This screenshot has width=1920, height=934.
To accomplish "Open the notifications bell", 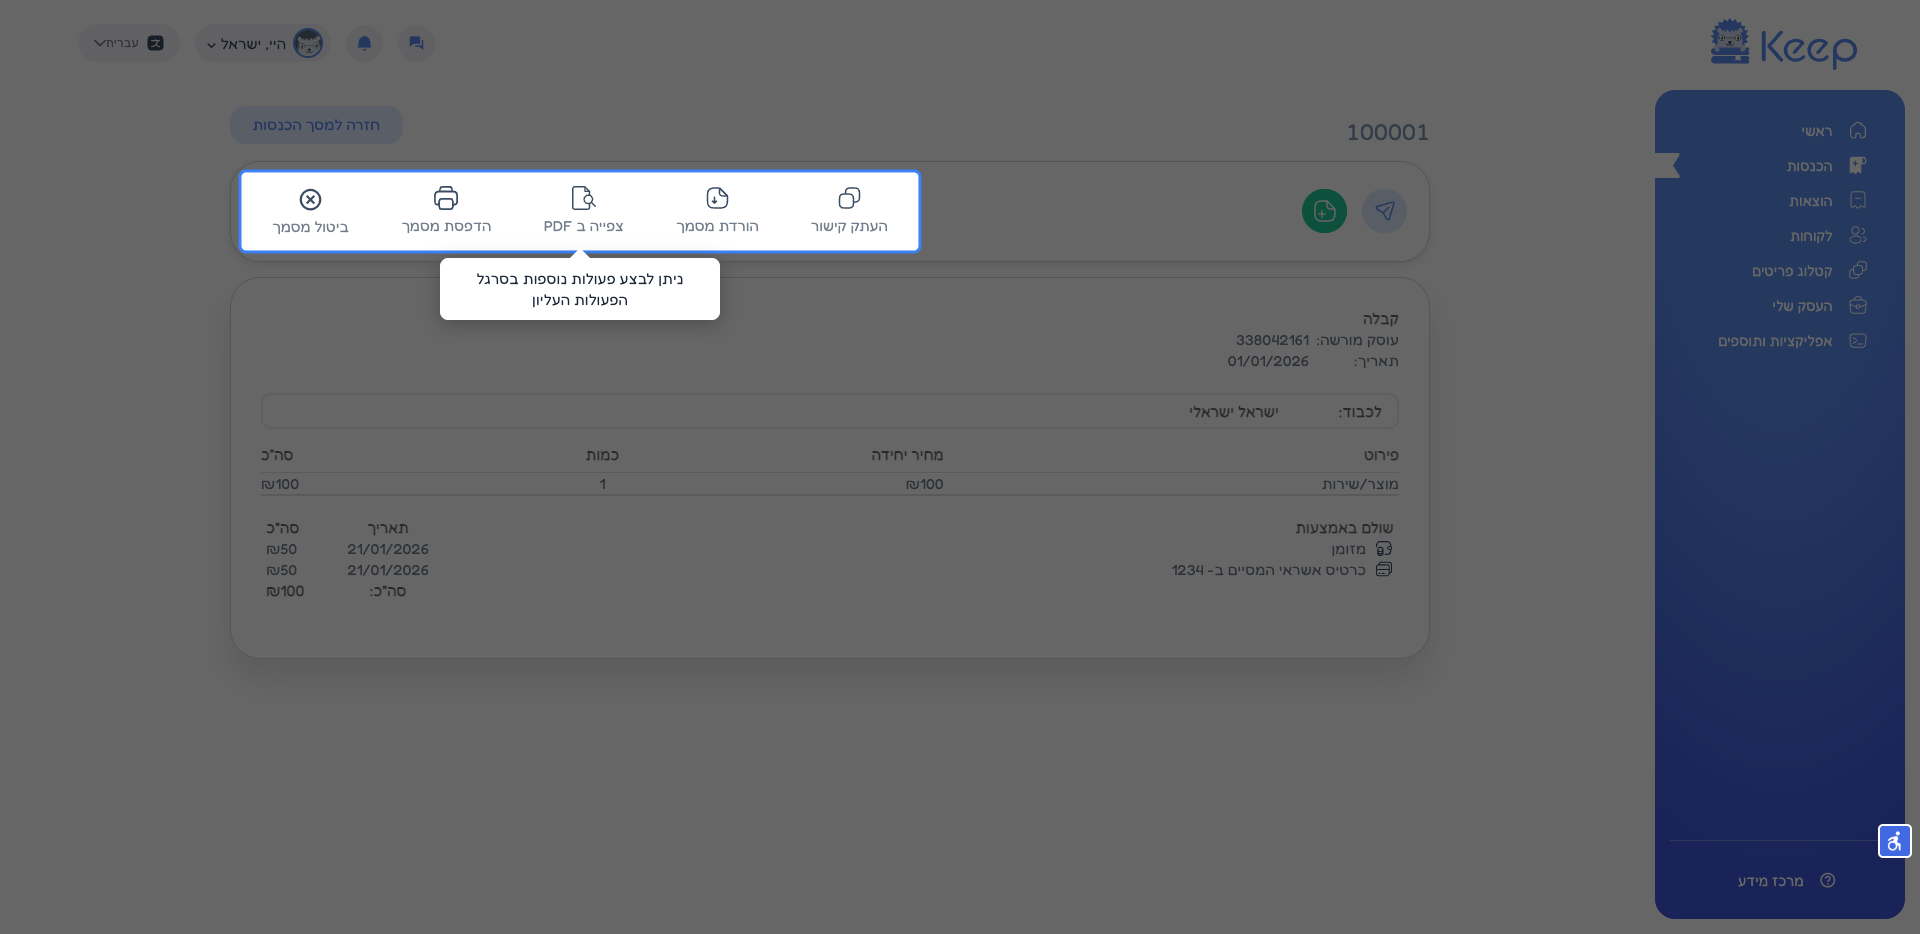I will coord(364,43).
